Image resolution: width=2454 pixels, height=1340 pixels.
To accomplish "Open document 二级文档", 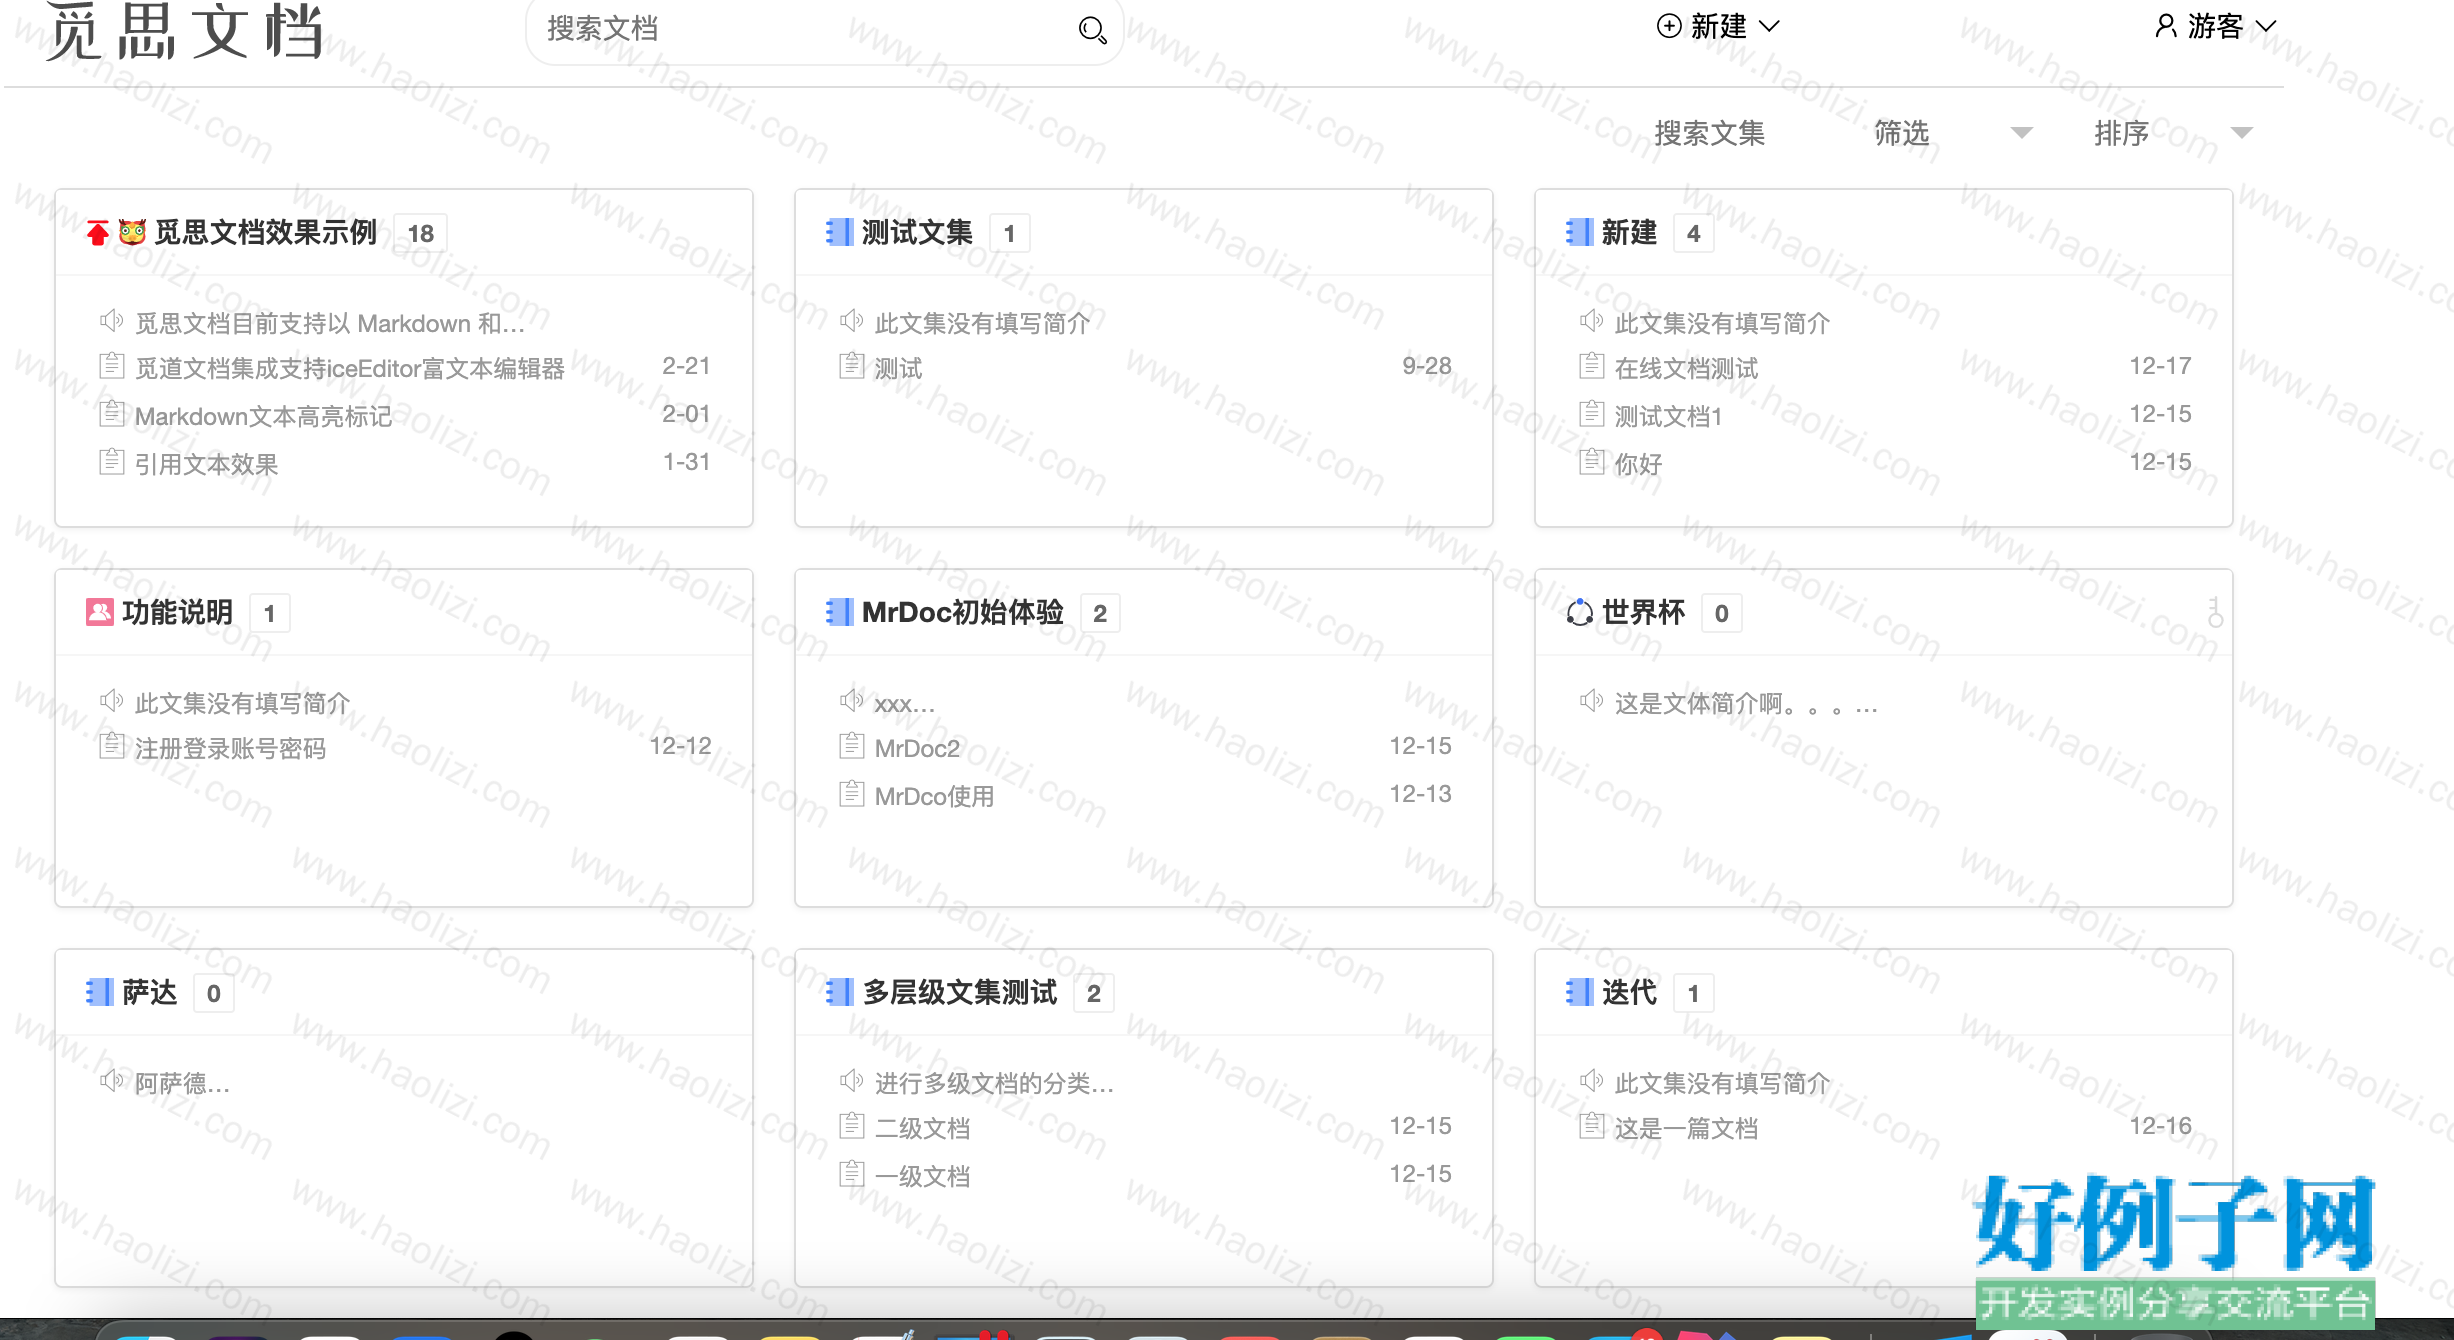I will [922, 1128].
